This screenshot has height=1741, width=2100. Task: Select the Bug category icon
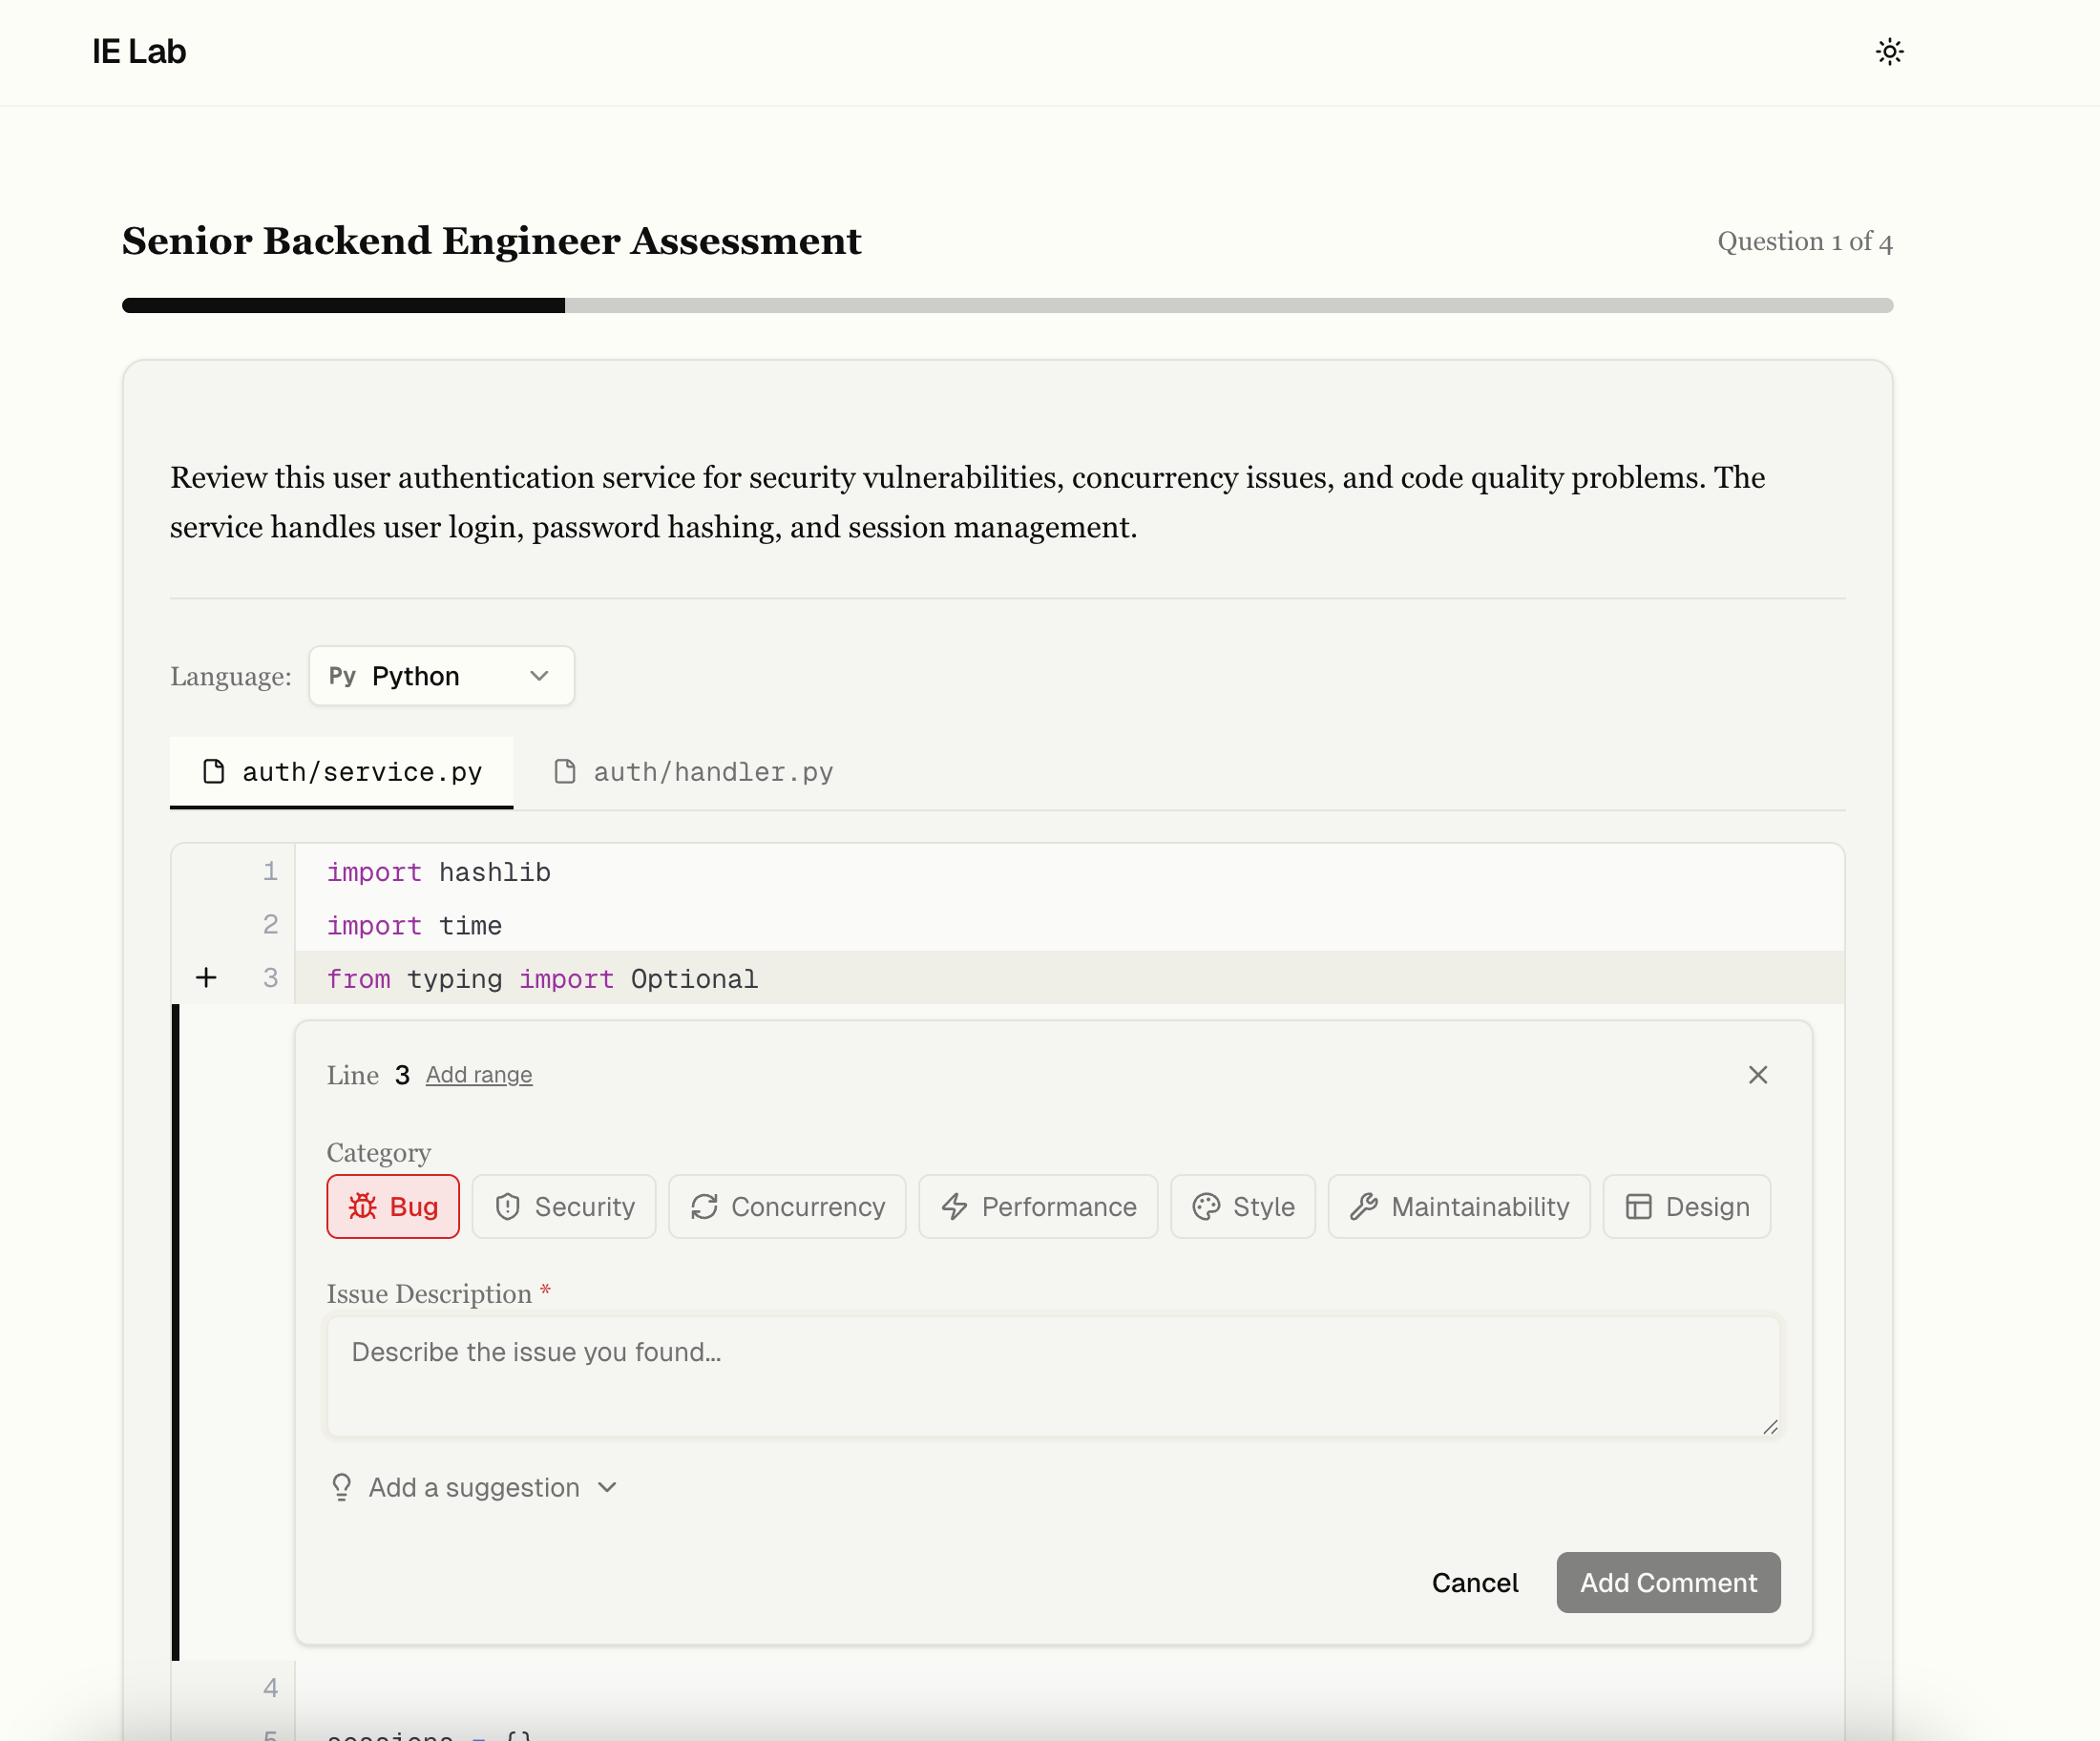point(364,1206)
